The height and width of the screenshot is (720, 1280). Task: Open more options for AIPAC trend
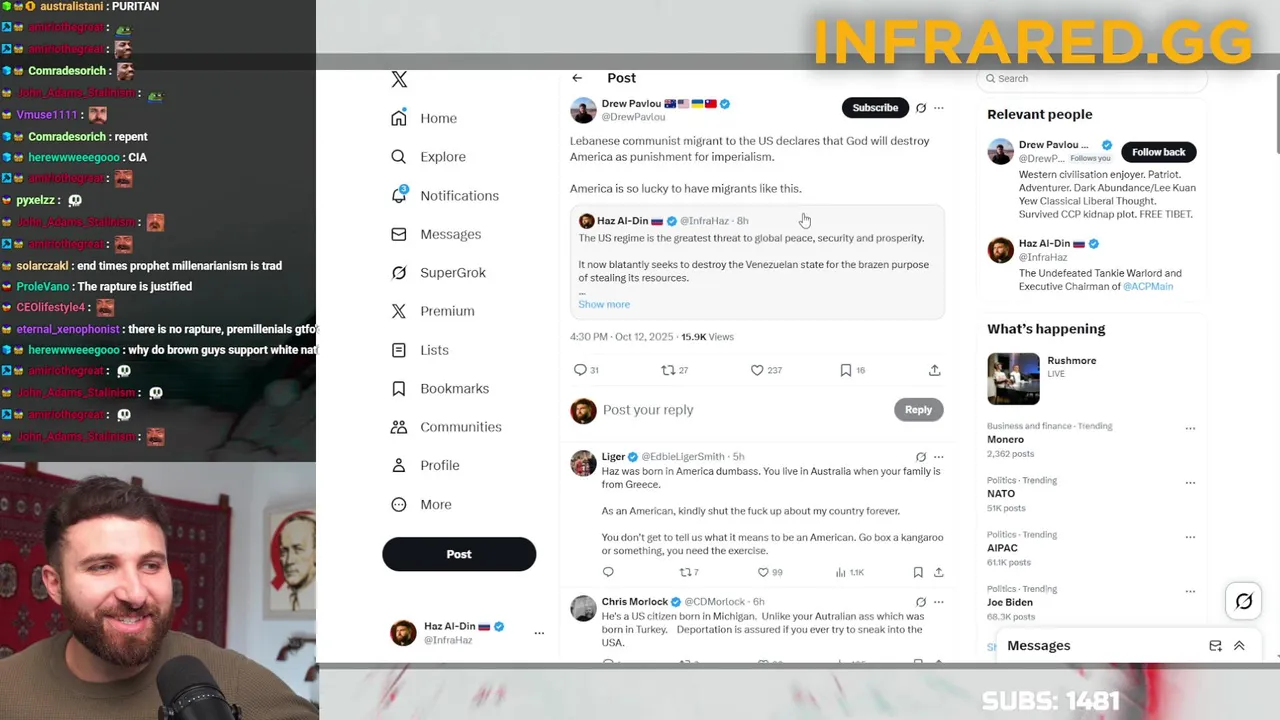pos(1190,537)
